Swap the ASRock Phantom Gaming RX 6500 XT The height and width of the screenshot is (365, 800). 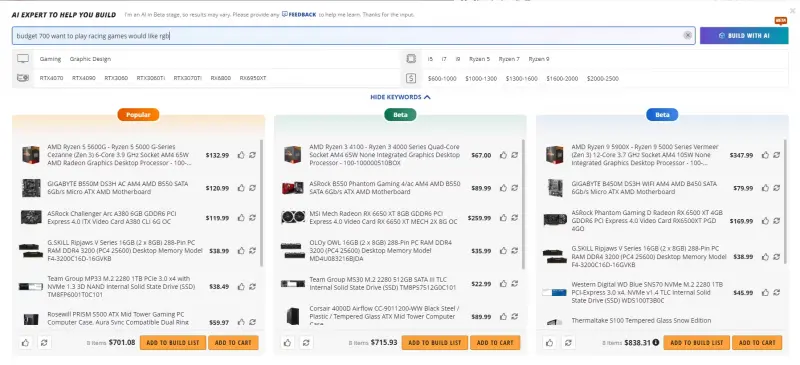pos(777,221)
